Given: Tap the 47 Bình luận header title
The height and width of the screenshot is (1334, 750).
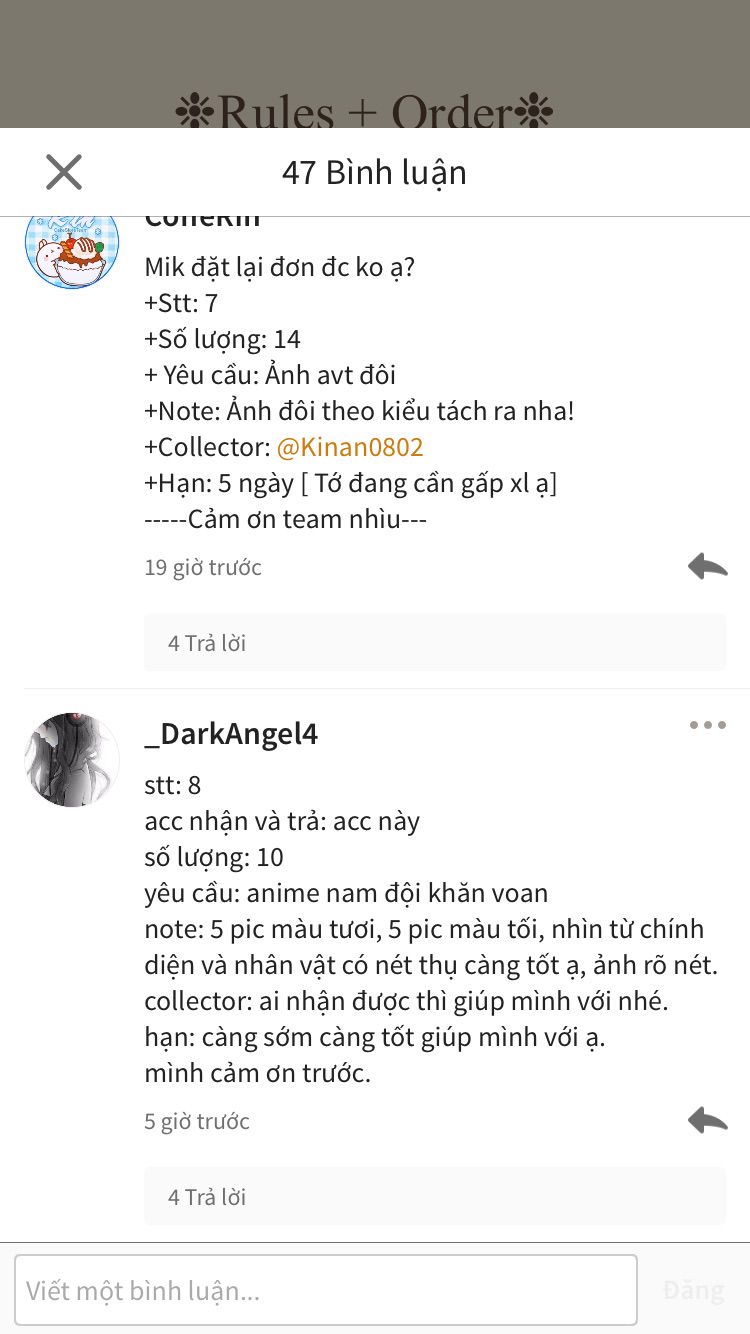Looking at the screenshot, I should tap(374, 173).
